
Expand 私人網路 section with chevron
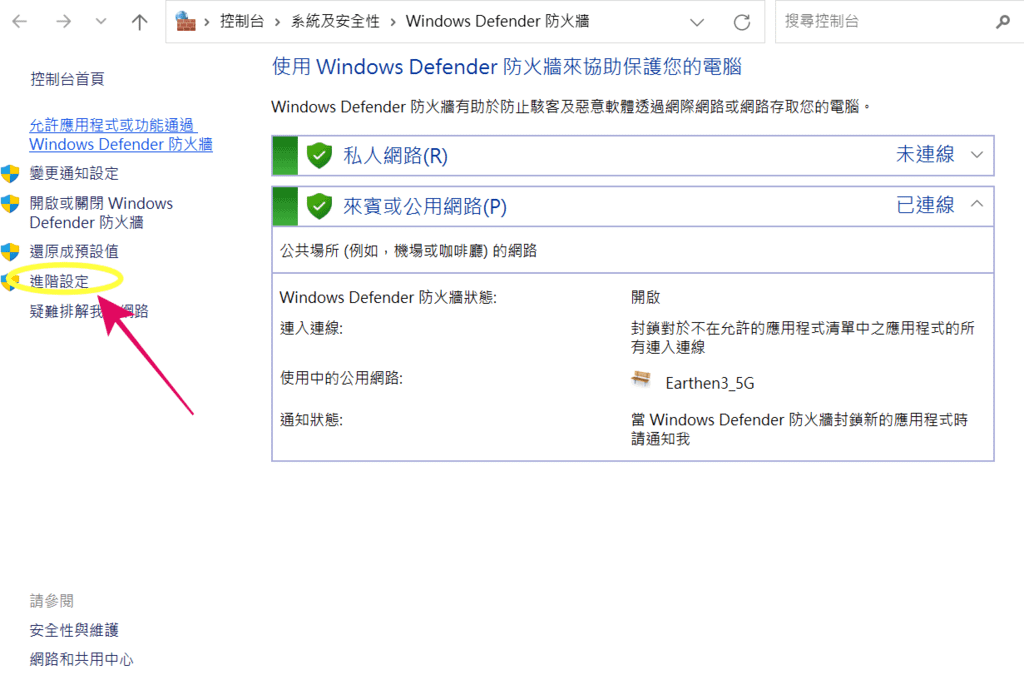tap(976, 155)
